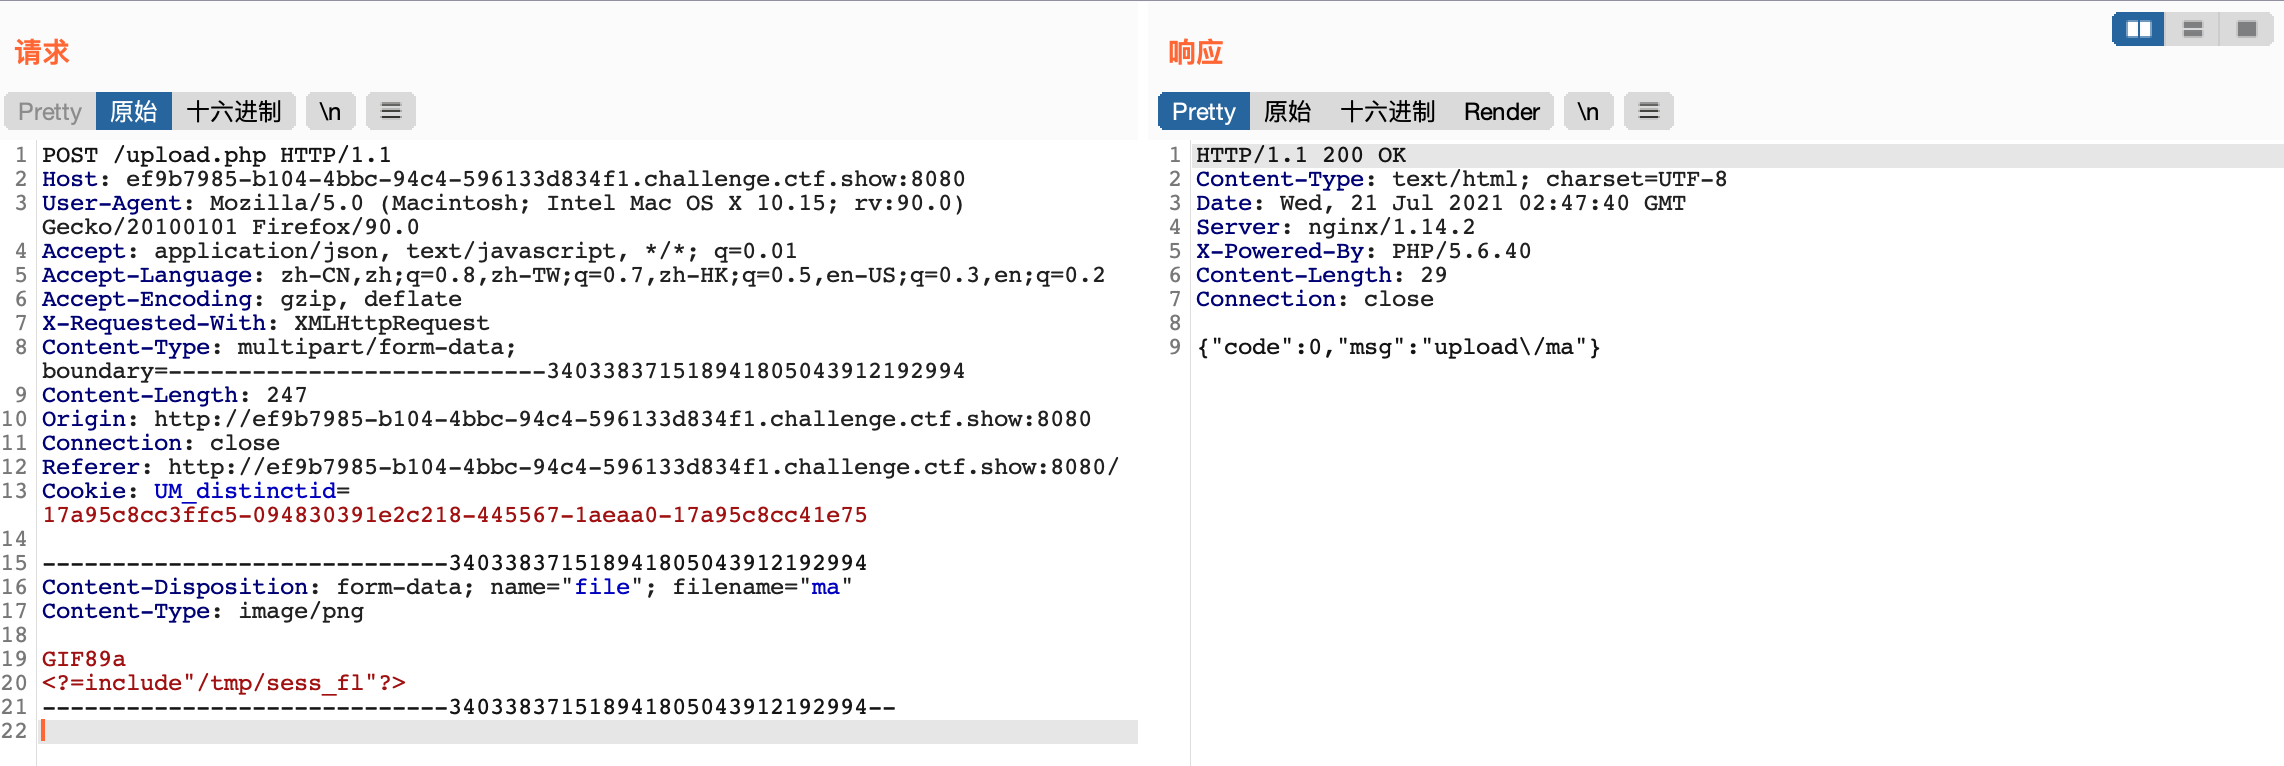Click the User-Agent header name
Screen dimensions: 2284x766
coord(111,203)
